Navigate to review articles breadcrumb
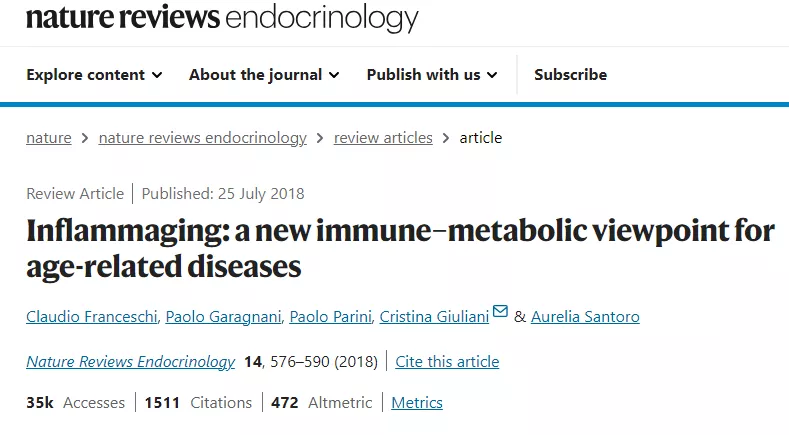 383,137
